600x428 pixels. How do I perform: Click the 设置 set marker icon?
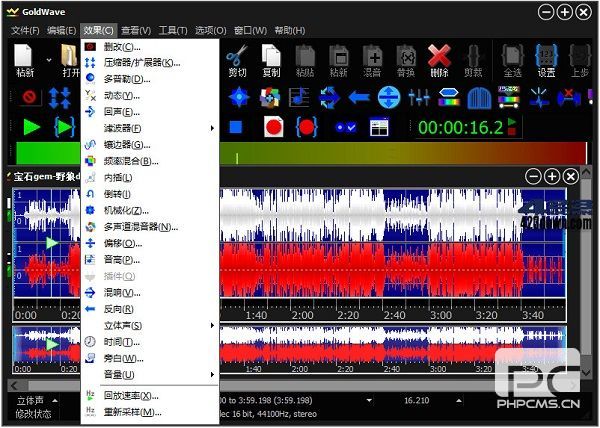click(546, 56)
